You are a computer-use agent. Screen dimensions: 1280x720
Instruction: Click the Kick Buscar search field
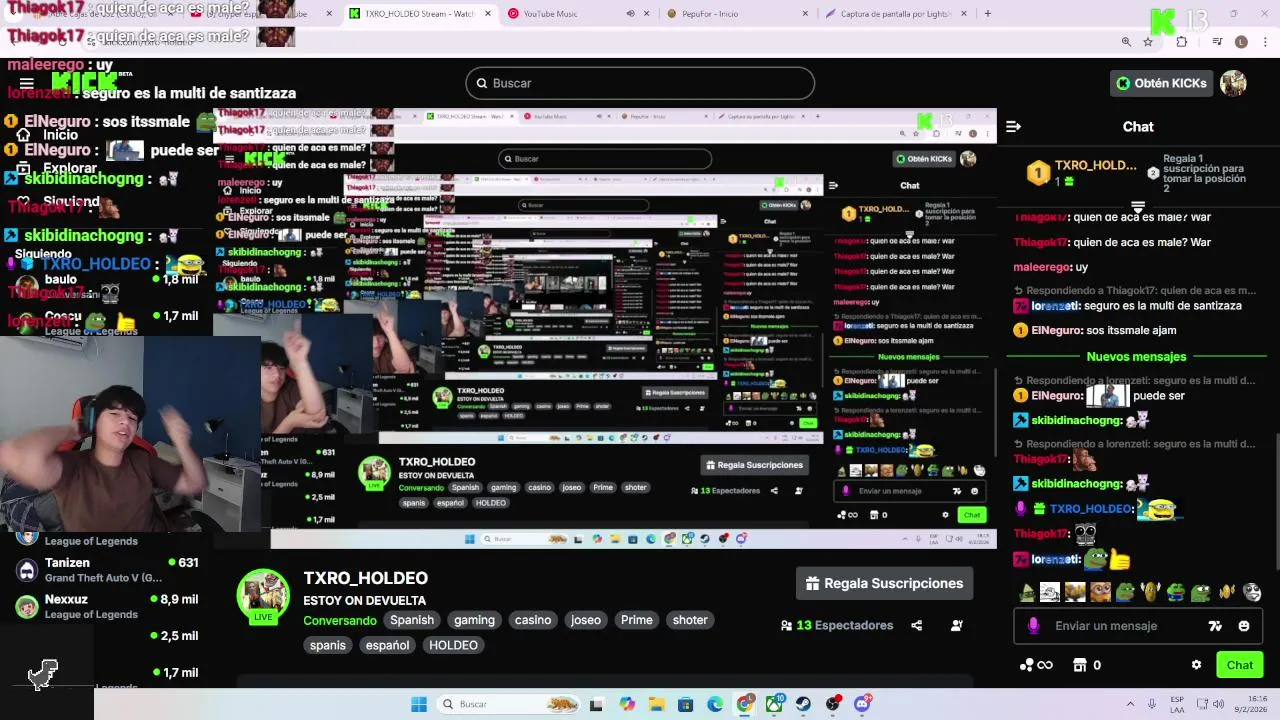click(640, 83)
